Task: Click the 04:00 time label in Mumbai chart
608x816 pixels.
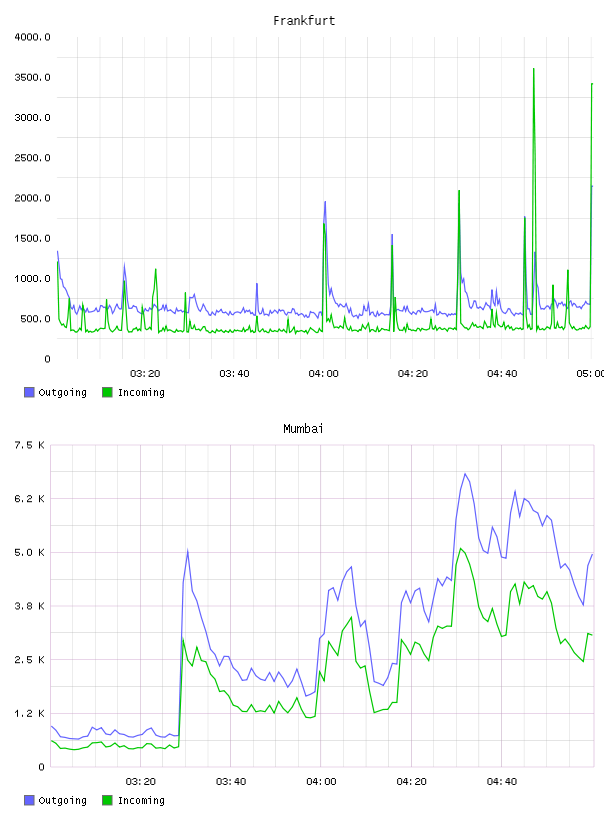Action: coord(321,782)
